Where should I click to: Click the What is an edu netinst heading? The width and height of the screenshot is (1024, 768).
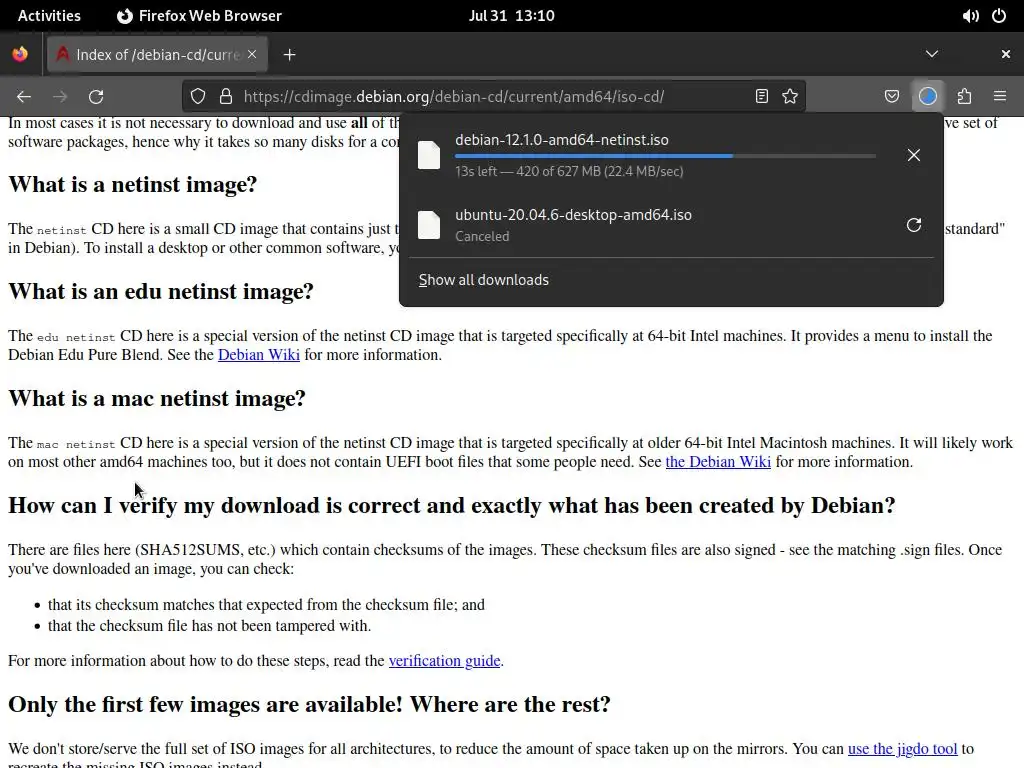[x=161, y=291]
